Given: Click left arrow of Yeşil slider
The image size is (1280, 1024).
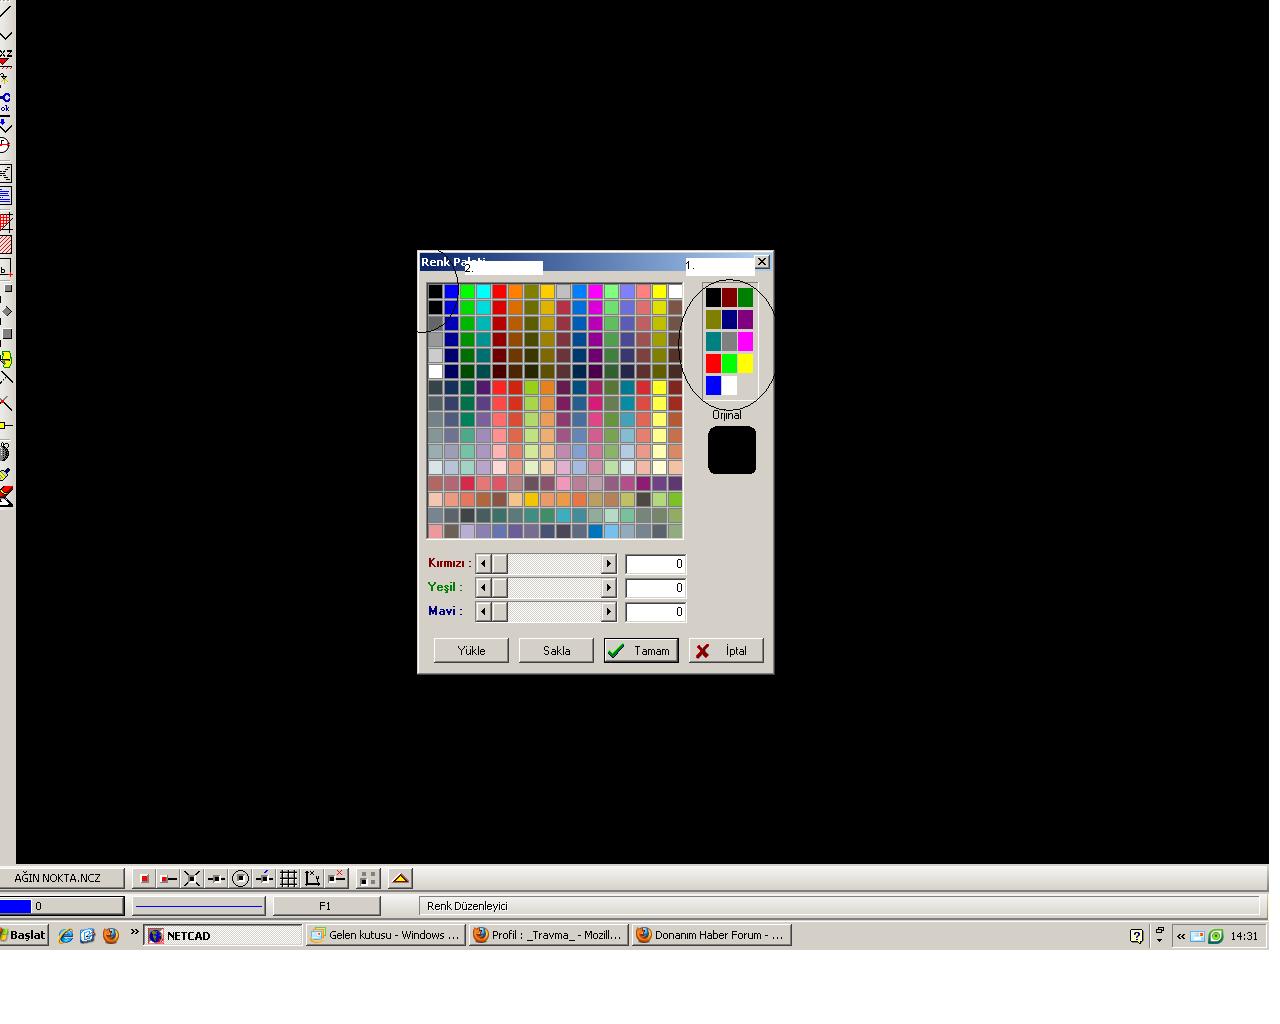Looking at the screenshot, I should pos(484,588).
